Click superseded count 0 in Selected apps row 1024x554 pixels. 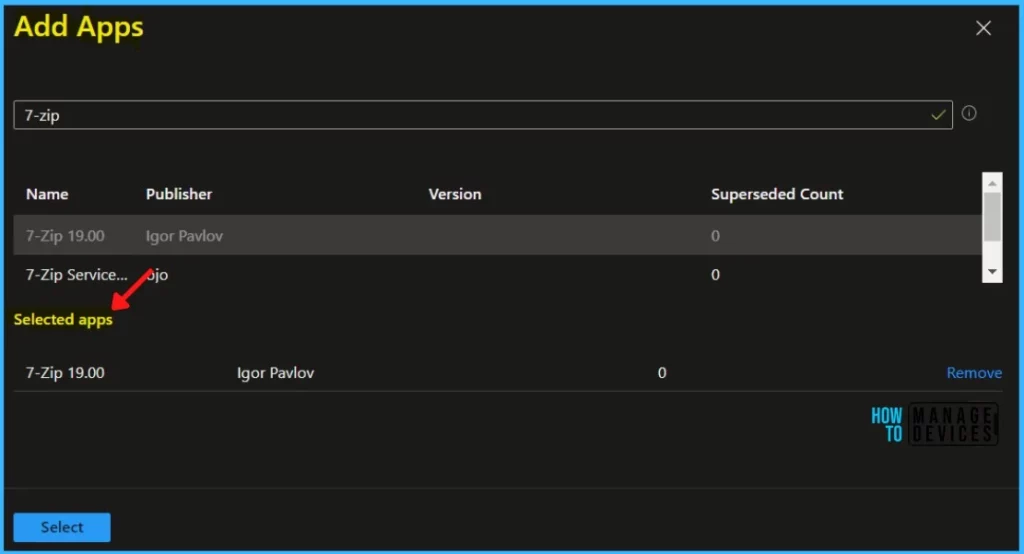click(662, 372)
